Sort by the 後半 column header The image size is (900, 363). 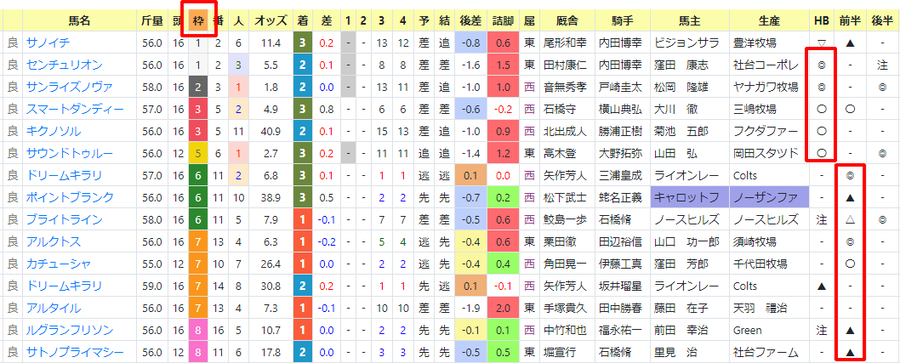pos(882,21)
